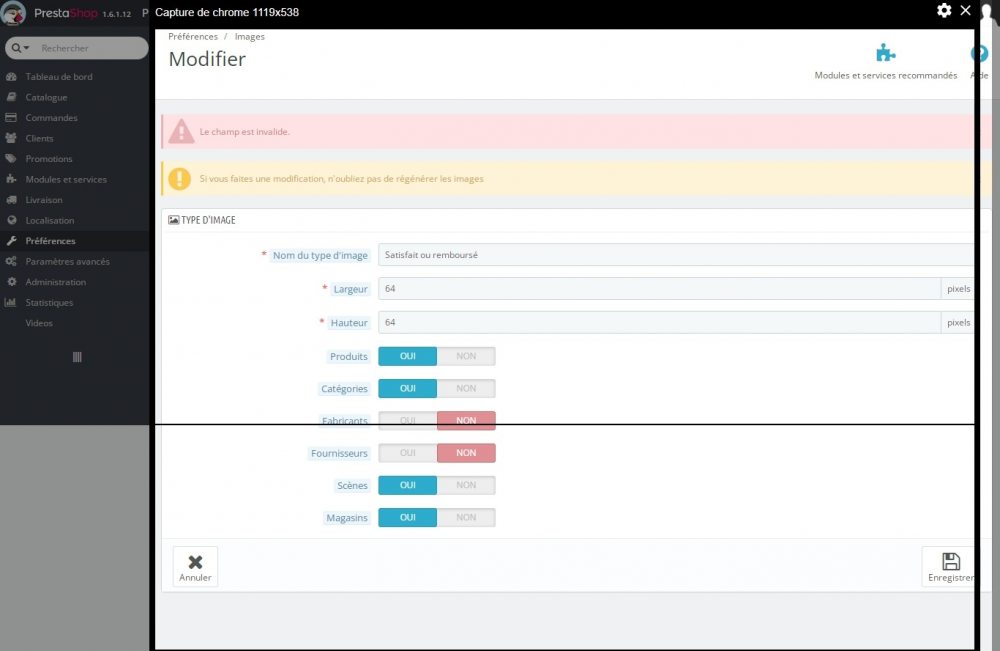Click the Tableau de bord gauge icon
The height and width of the screenshot is (651, 1000).
click(x=11, y=77)
